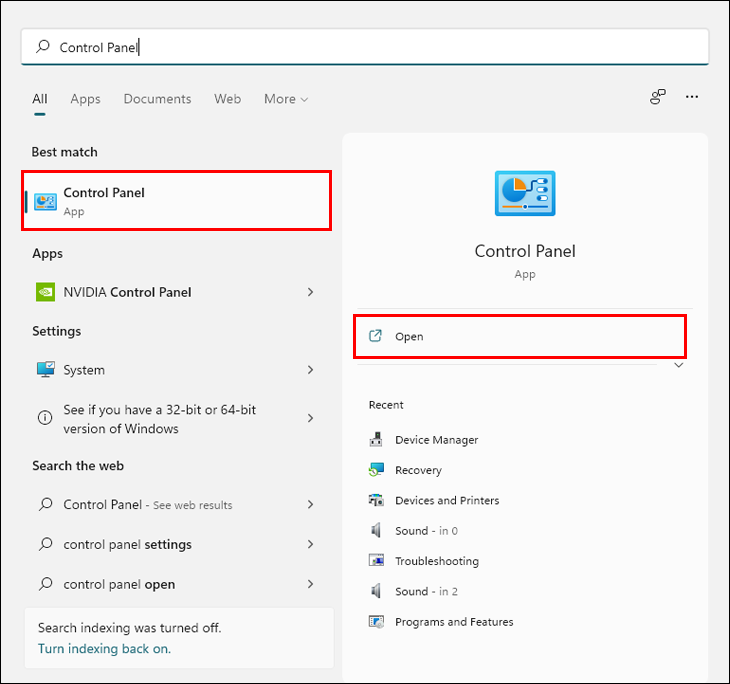Expand NVIDIA Control Panel result arrow

[310, 292]
